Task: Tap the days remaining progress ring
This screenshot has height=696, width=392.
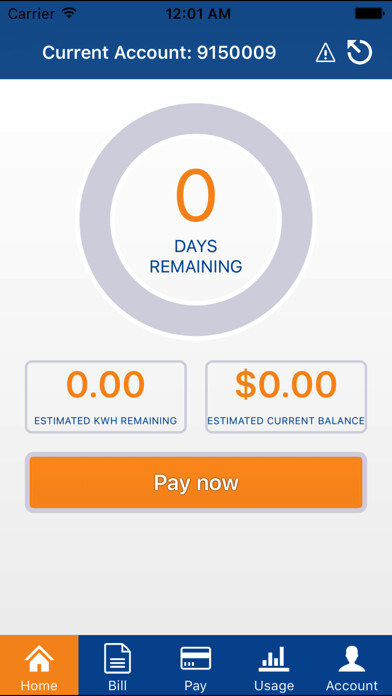Action: (196, 220)
